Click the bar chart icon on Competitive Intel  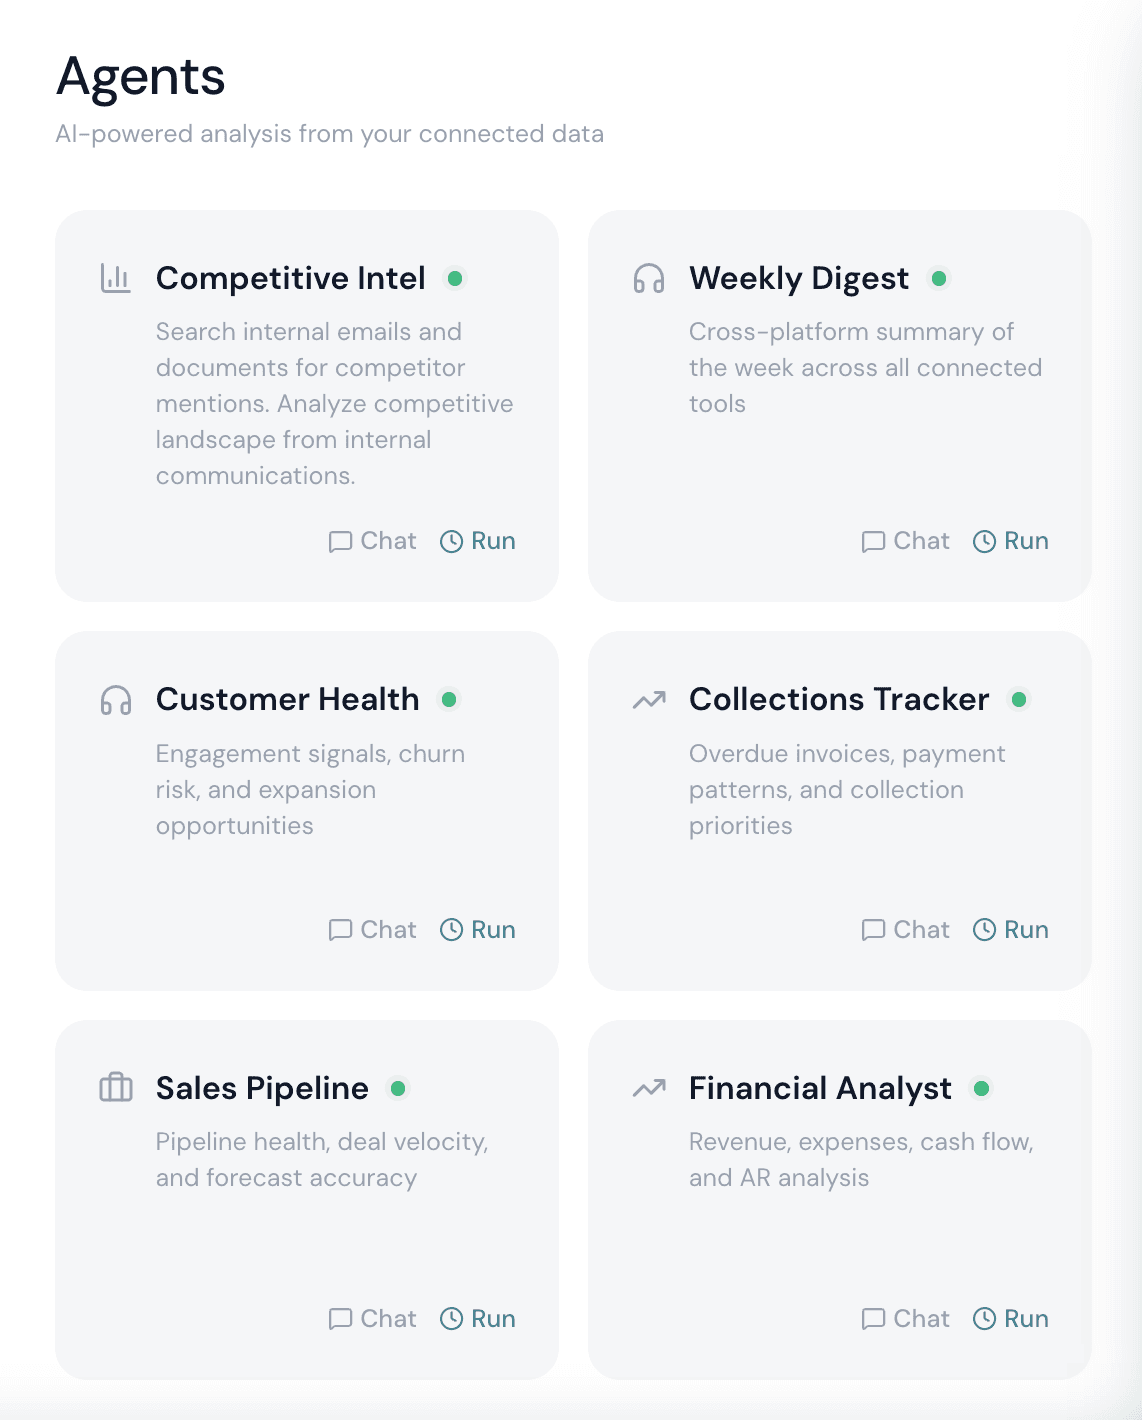click(x=115, y=278)
